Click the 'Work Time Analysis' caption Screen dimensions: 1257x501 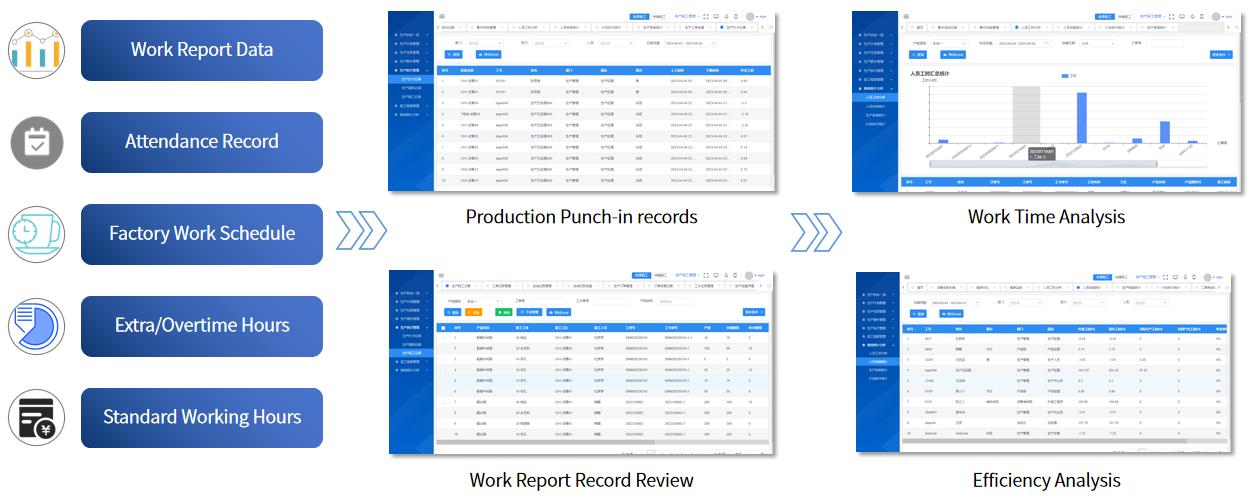1046,217
